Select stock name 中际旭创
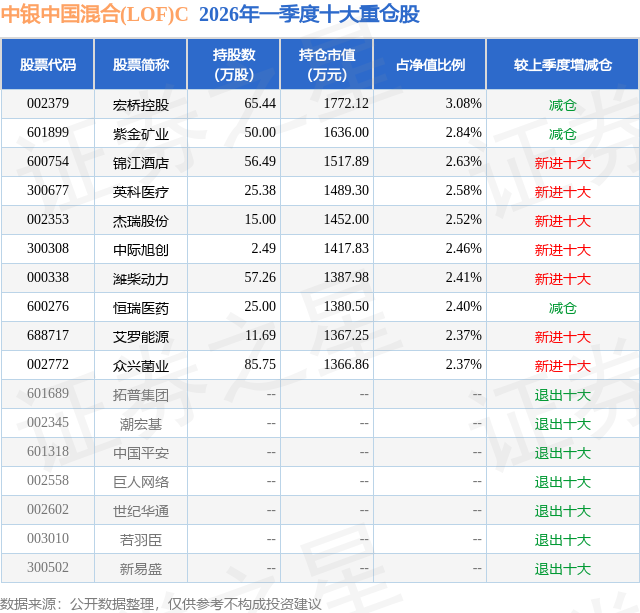Image resolution: width=640 pixels, height=613 pixels. coord(141,250)
